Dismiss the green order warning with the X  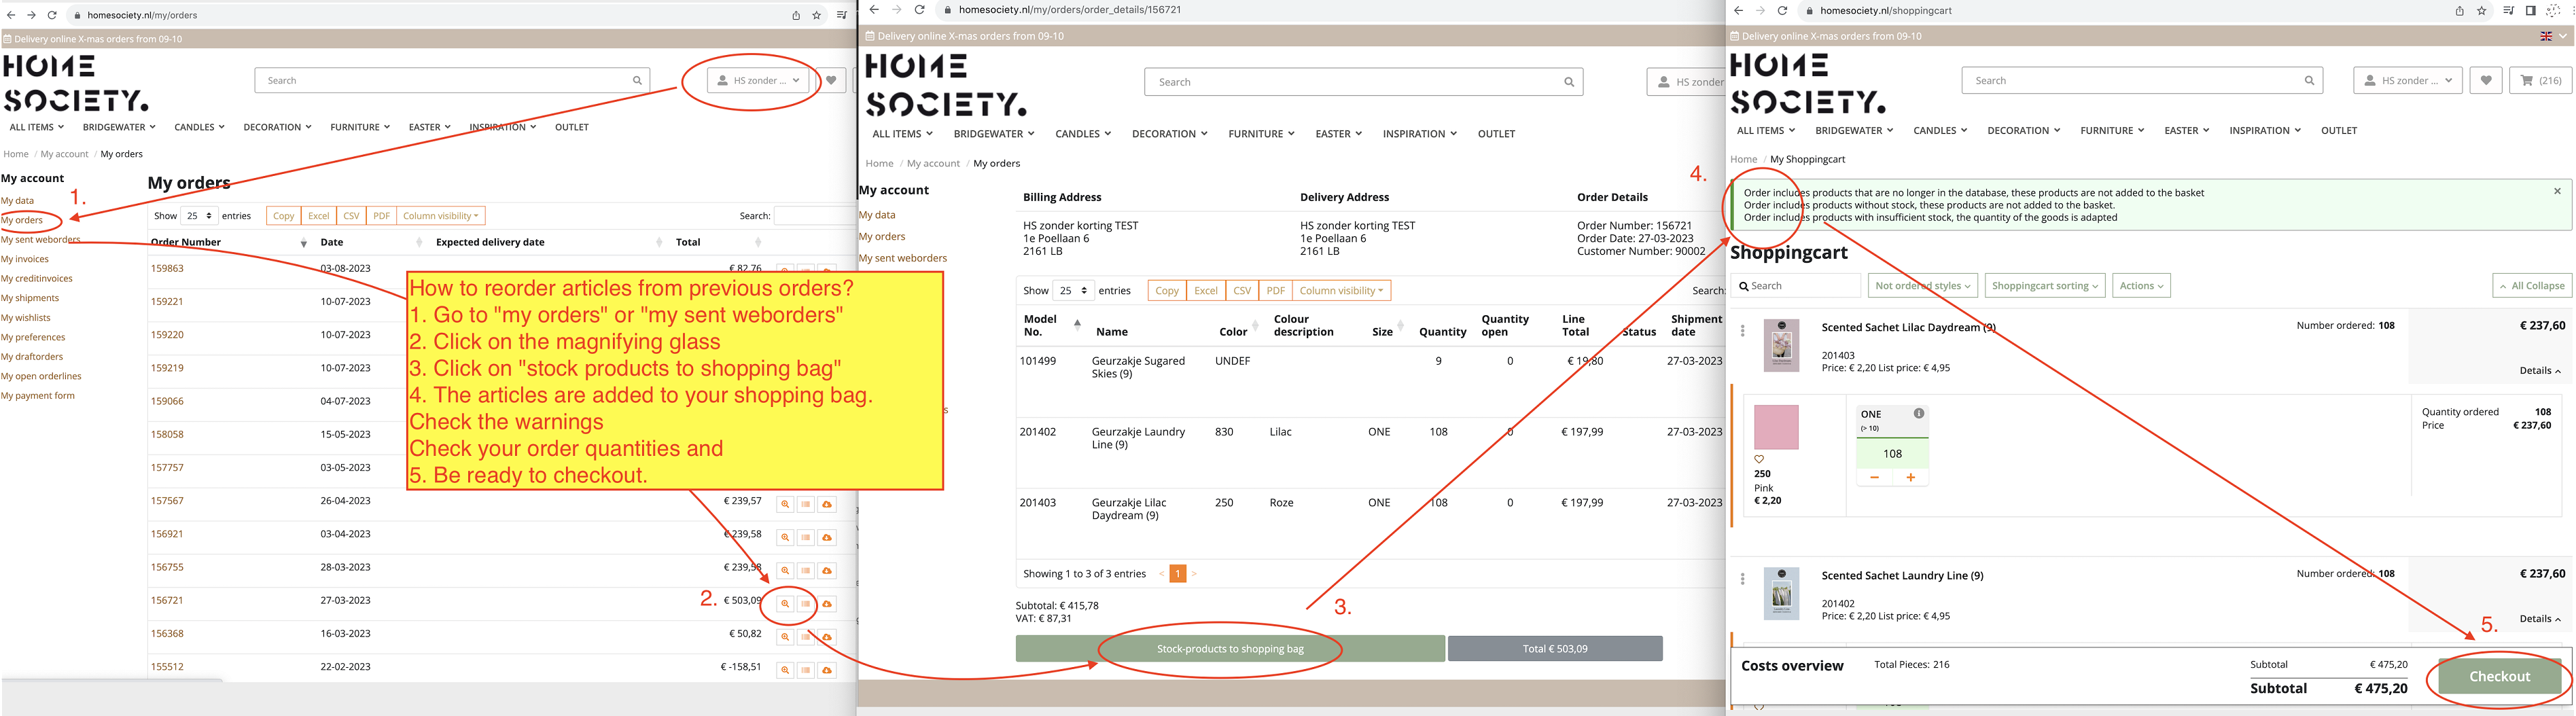2557,191
